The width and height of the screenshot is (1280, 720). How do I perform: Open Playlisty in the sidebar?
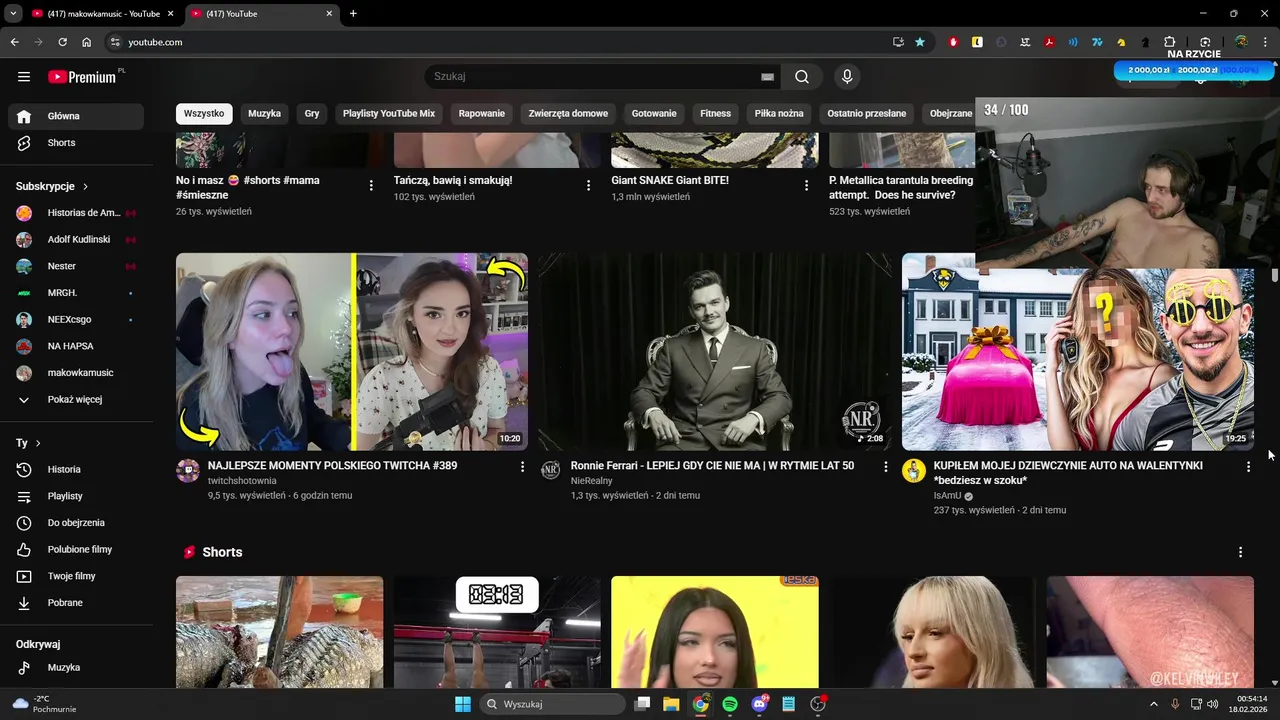coord(76,496)
